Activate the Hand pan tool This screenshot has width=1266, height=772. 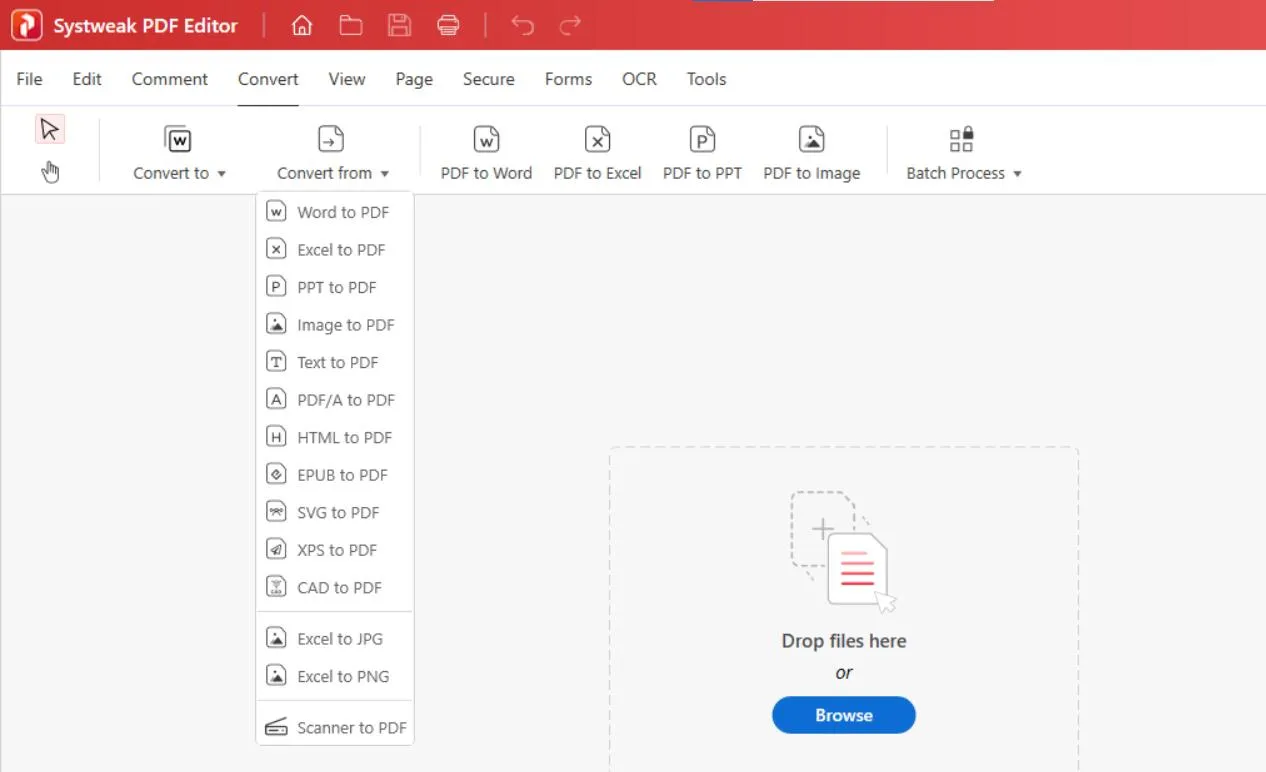pyautogui.click(x=50, y=171)
